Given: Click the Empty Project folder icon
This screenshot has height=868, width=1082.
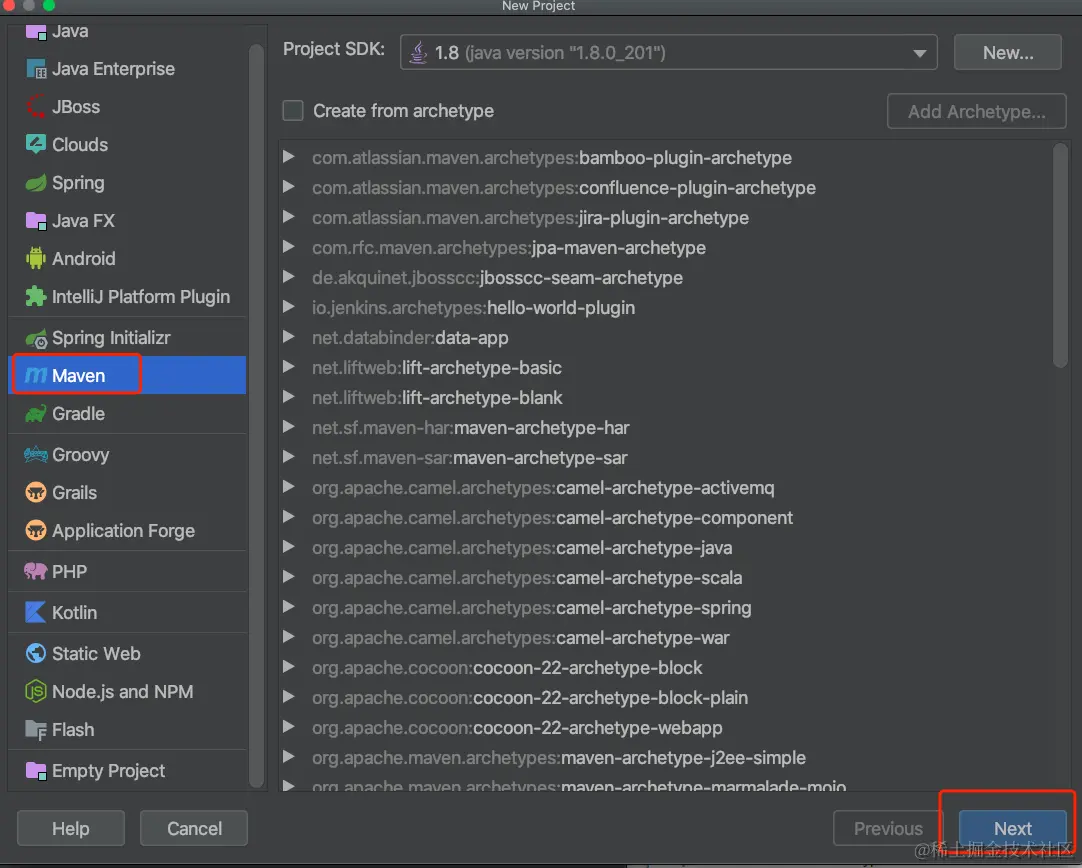Looking at the screenshot, I should pos(35,770).
